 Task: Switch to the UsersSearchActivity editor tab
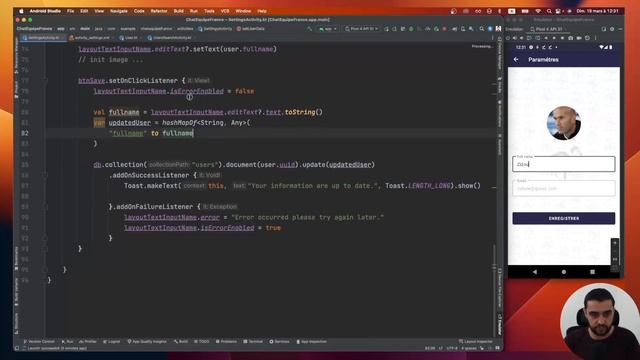(171, 38)
